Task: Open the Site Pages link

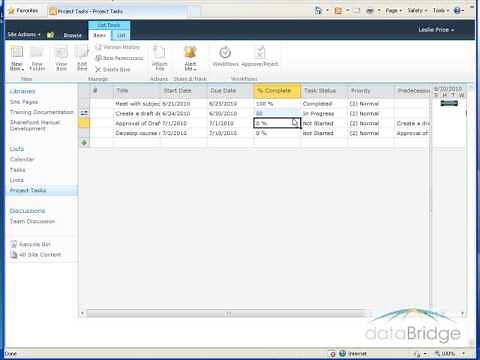Action: coord(24,102)
